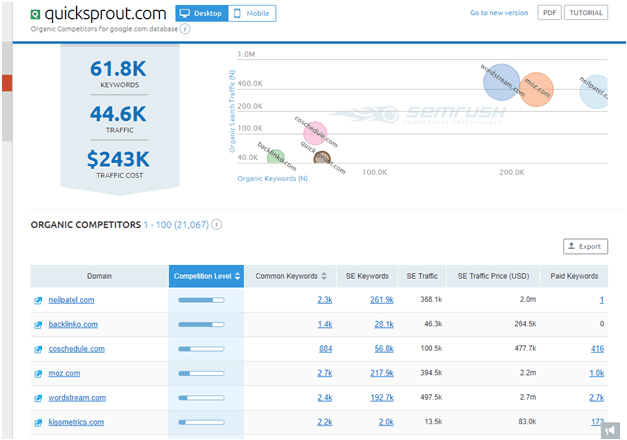Click neilpatel.com common keywords 2.3k
This screenshot has width=627, height=440.
325,300
